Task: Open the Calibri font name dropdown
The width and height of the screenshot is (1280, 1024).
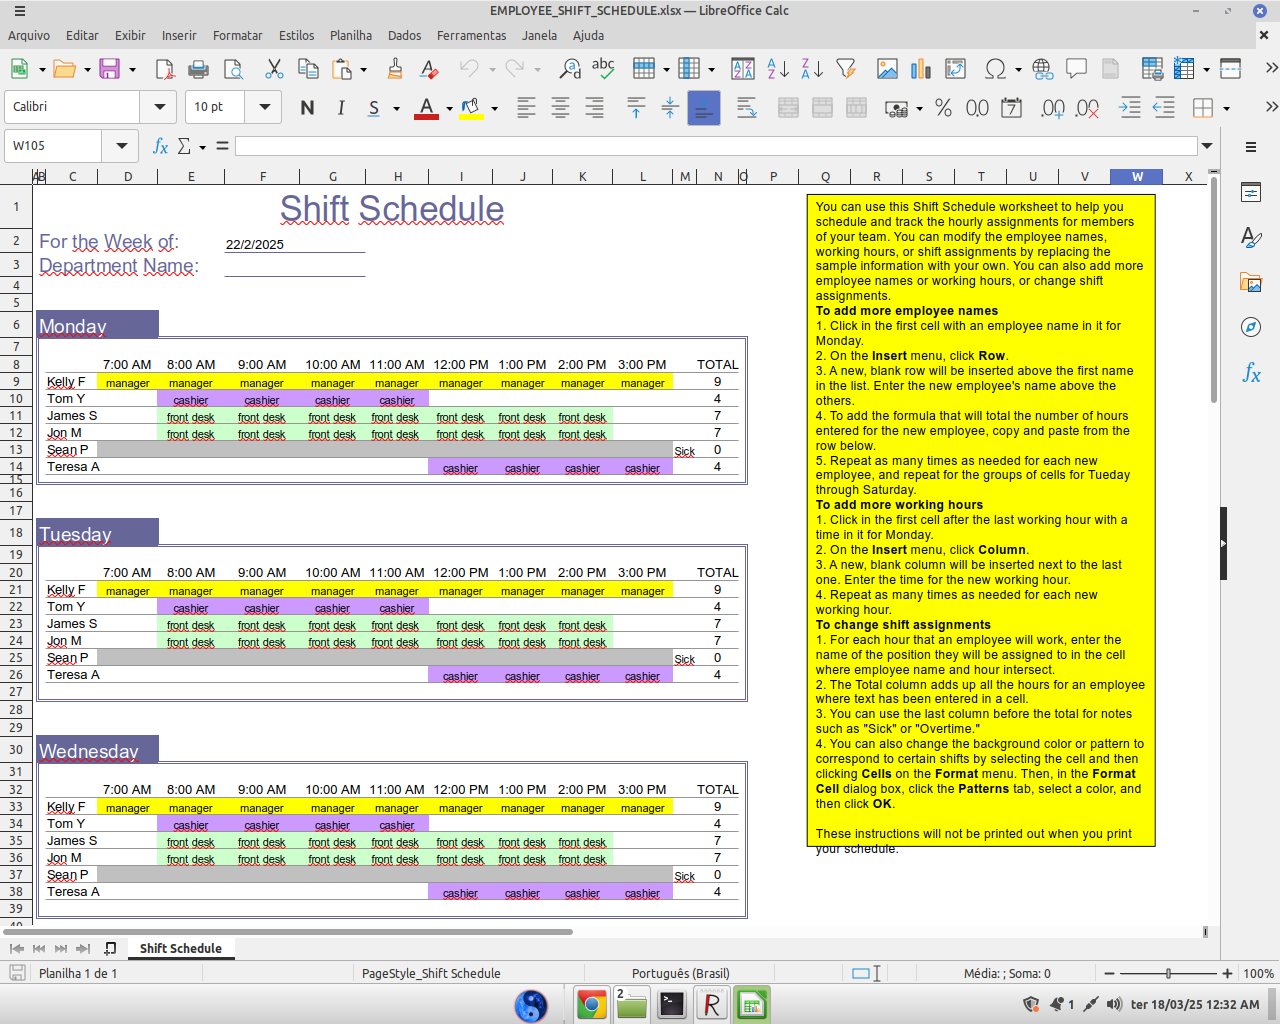Action: (x=158, y=107)
